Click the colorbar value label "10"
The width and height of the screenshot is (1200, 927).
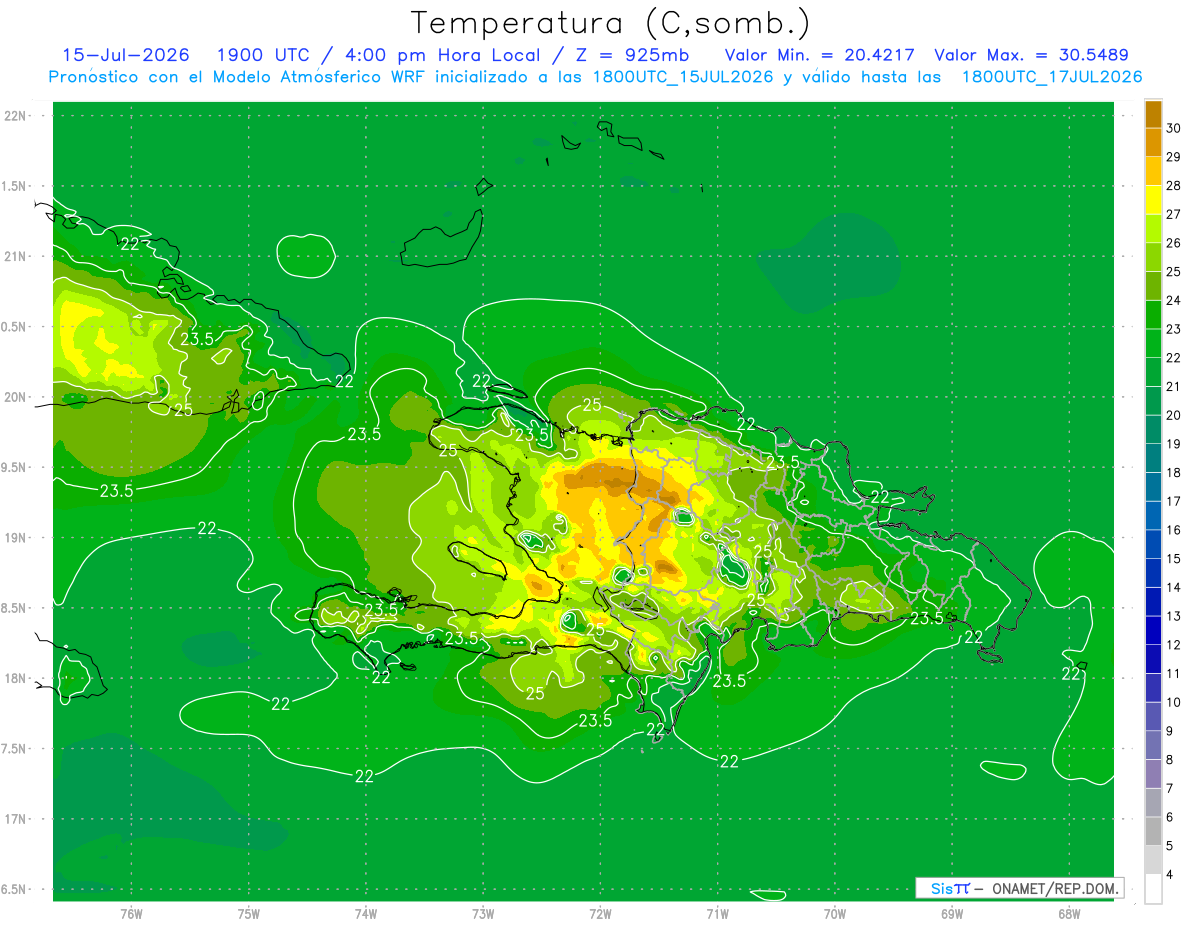point(1174,703)
